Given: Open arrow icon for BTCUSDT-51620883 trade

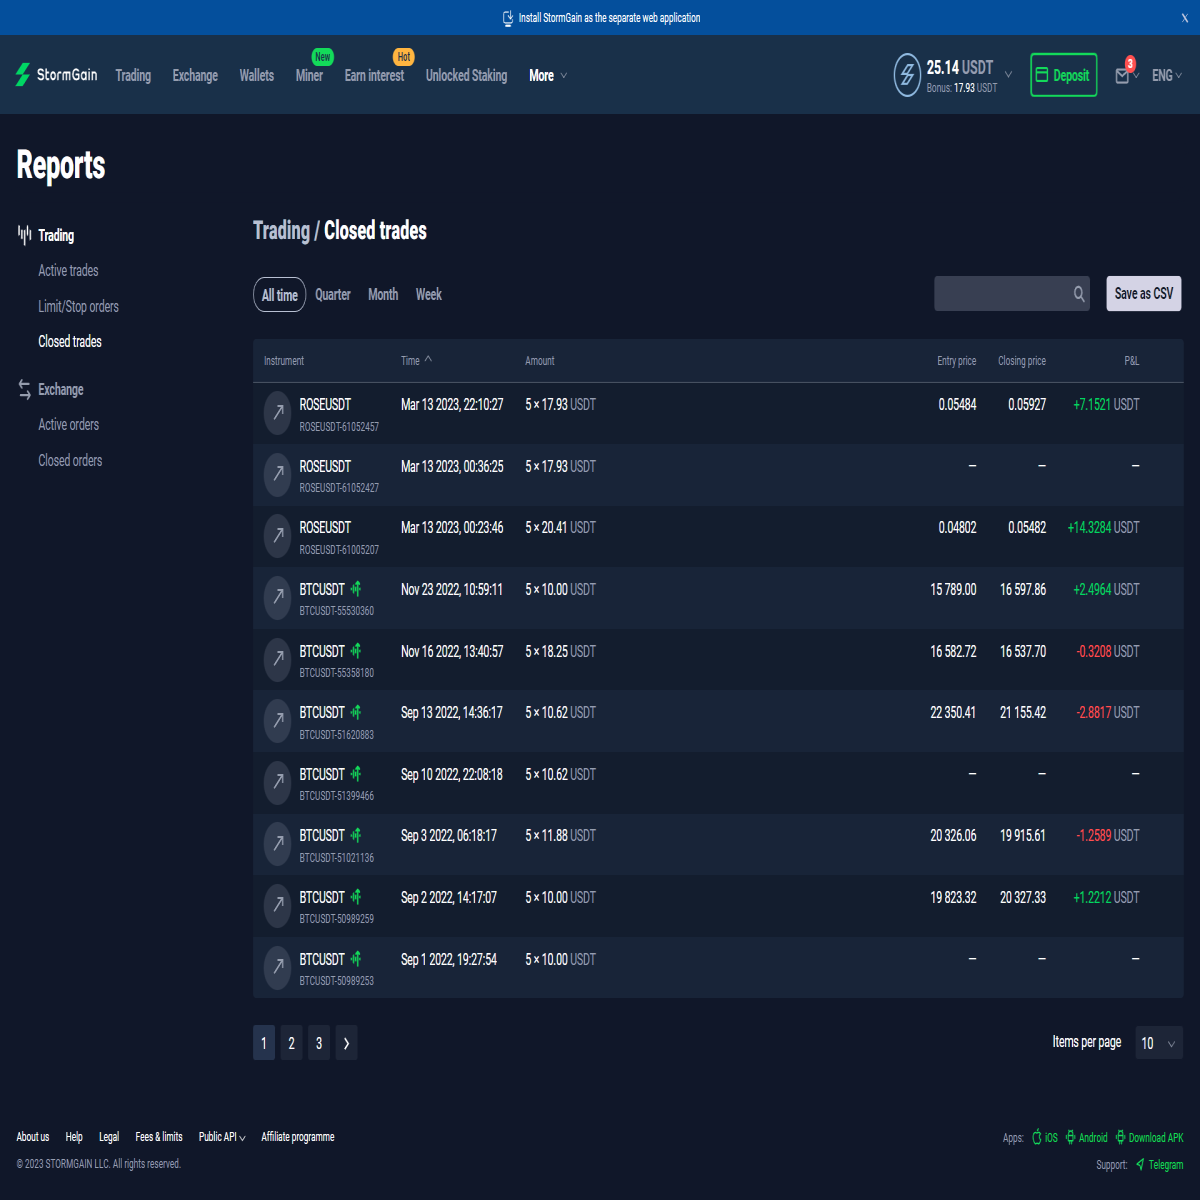Looking at the screenshot, I should pos(277,721).
